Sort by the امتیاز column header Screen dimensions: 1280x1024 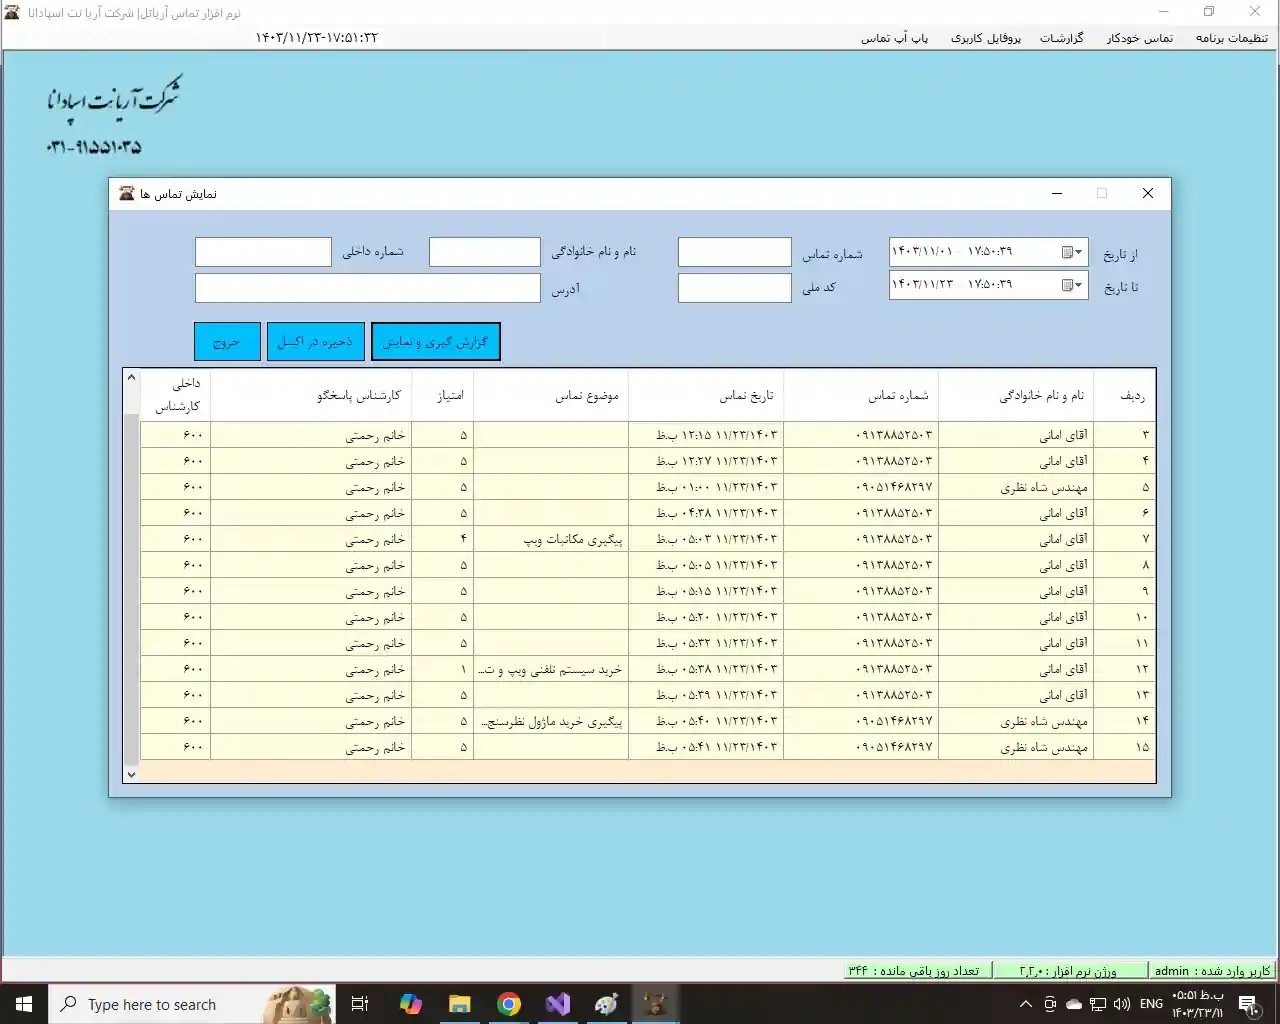[443, 396]
